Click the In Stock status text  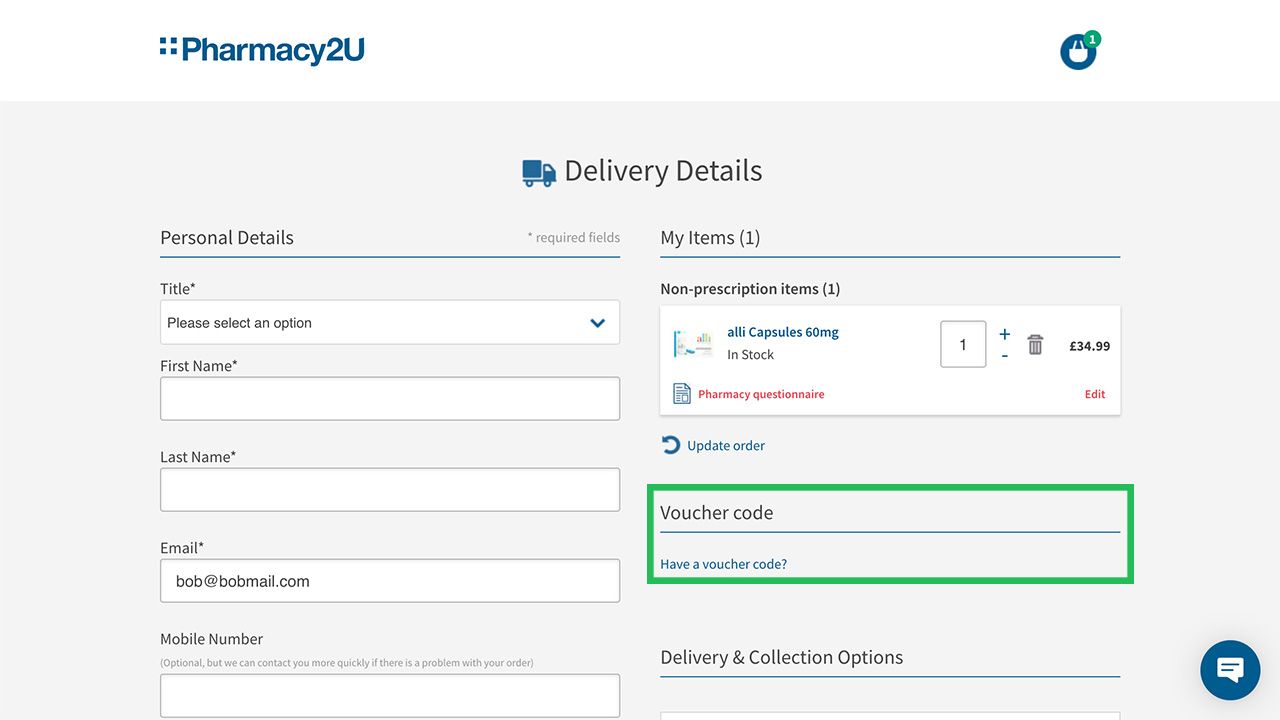[750, 355]
